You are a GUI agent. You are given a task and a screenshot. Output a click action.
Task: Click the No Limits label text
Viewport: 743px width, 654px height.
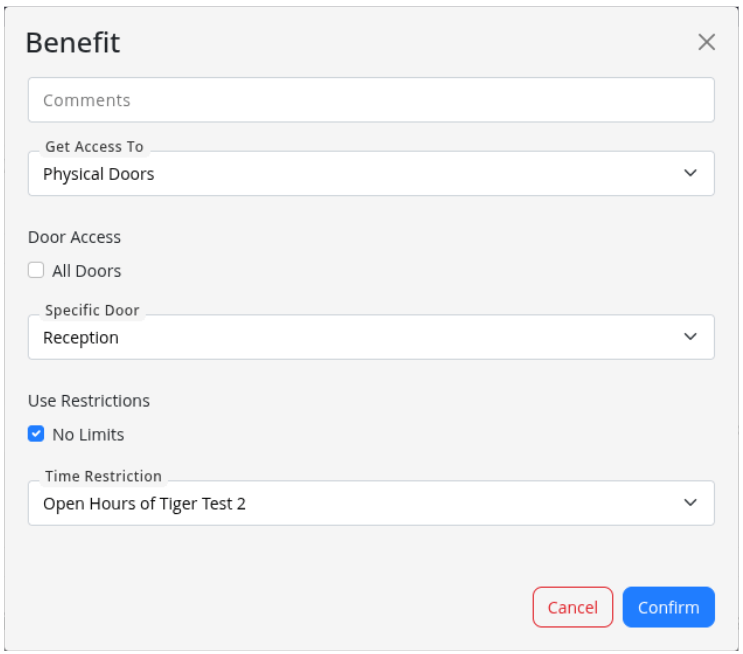[x=88, y=435]
